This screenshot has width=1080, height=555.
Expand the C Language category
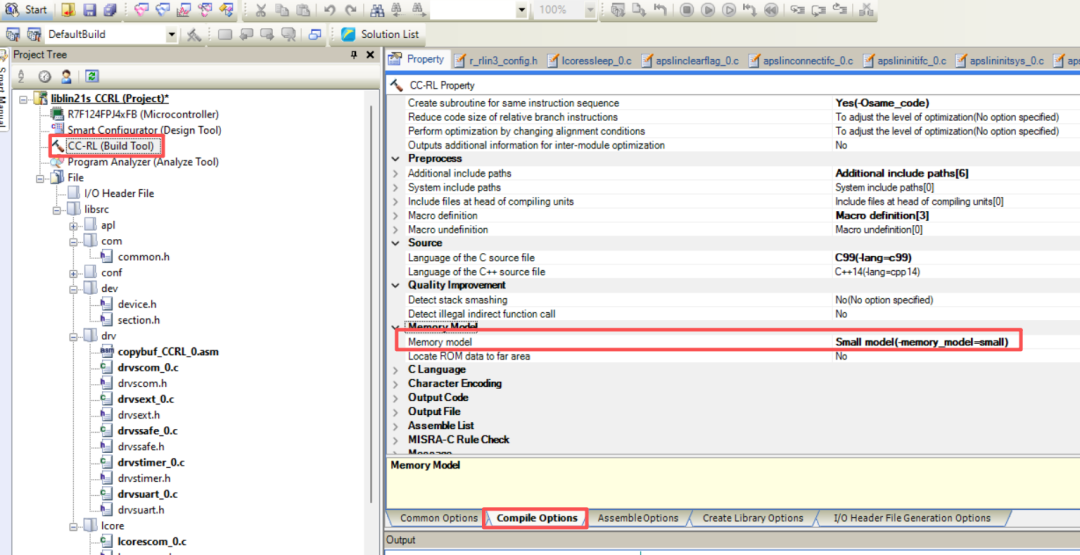point(395,370)
